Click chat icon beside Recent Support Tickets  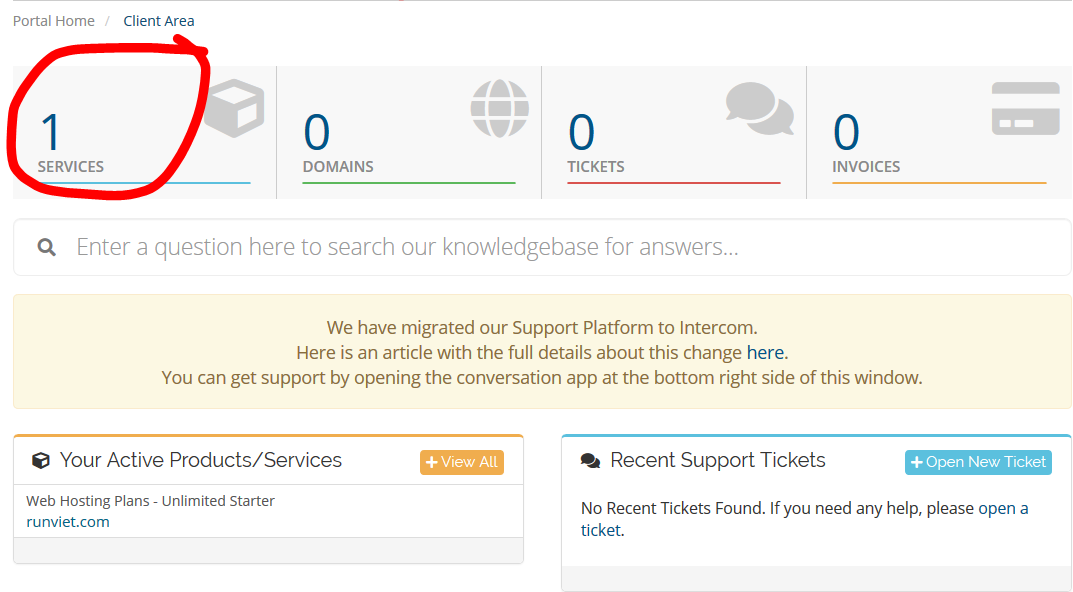[x=591, y=461]
